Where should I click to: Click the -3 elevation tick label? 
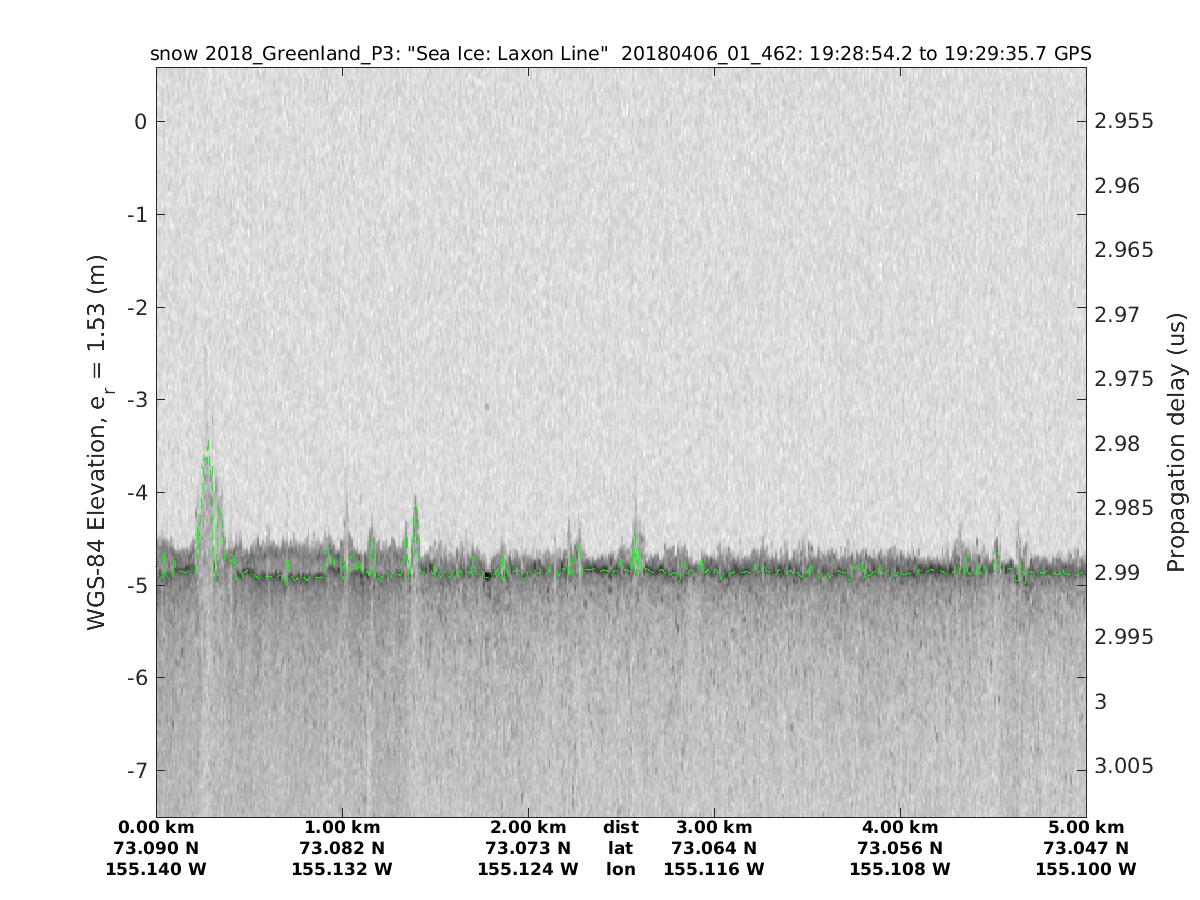(136, 400)
